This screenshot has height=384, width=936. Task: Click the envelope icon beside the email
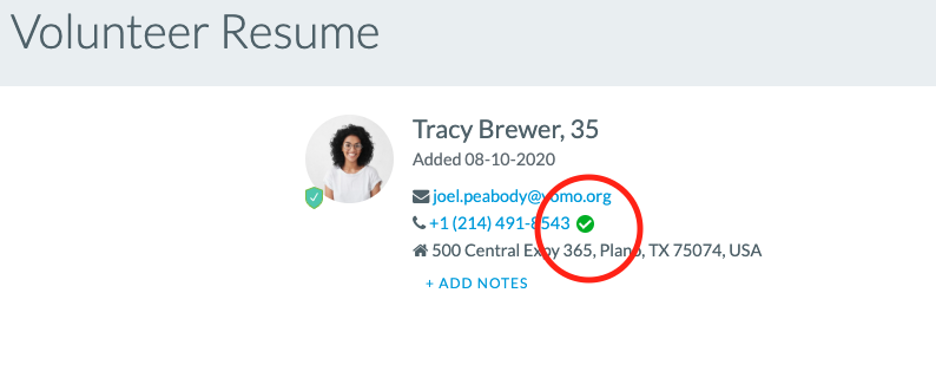(x=421, y=196)
